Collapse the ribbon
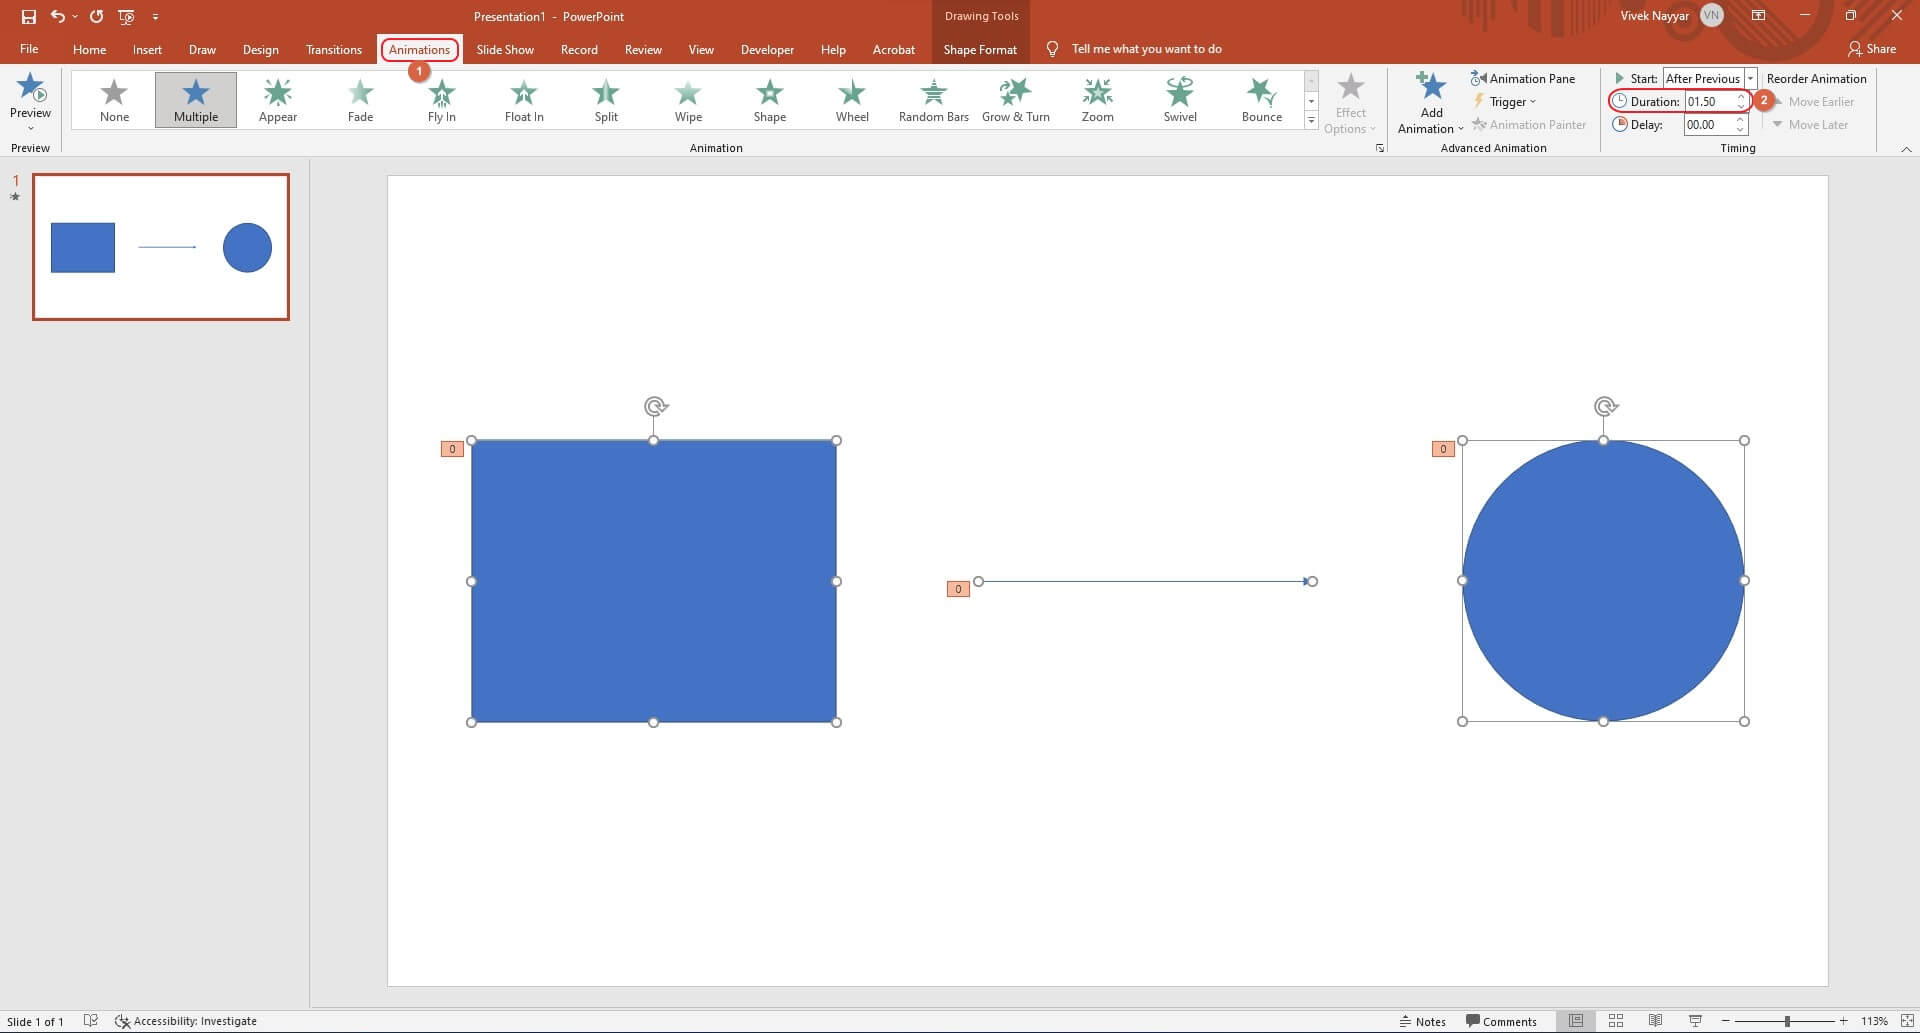The image size is (1920, 1033). [x=1906, y=149]
